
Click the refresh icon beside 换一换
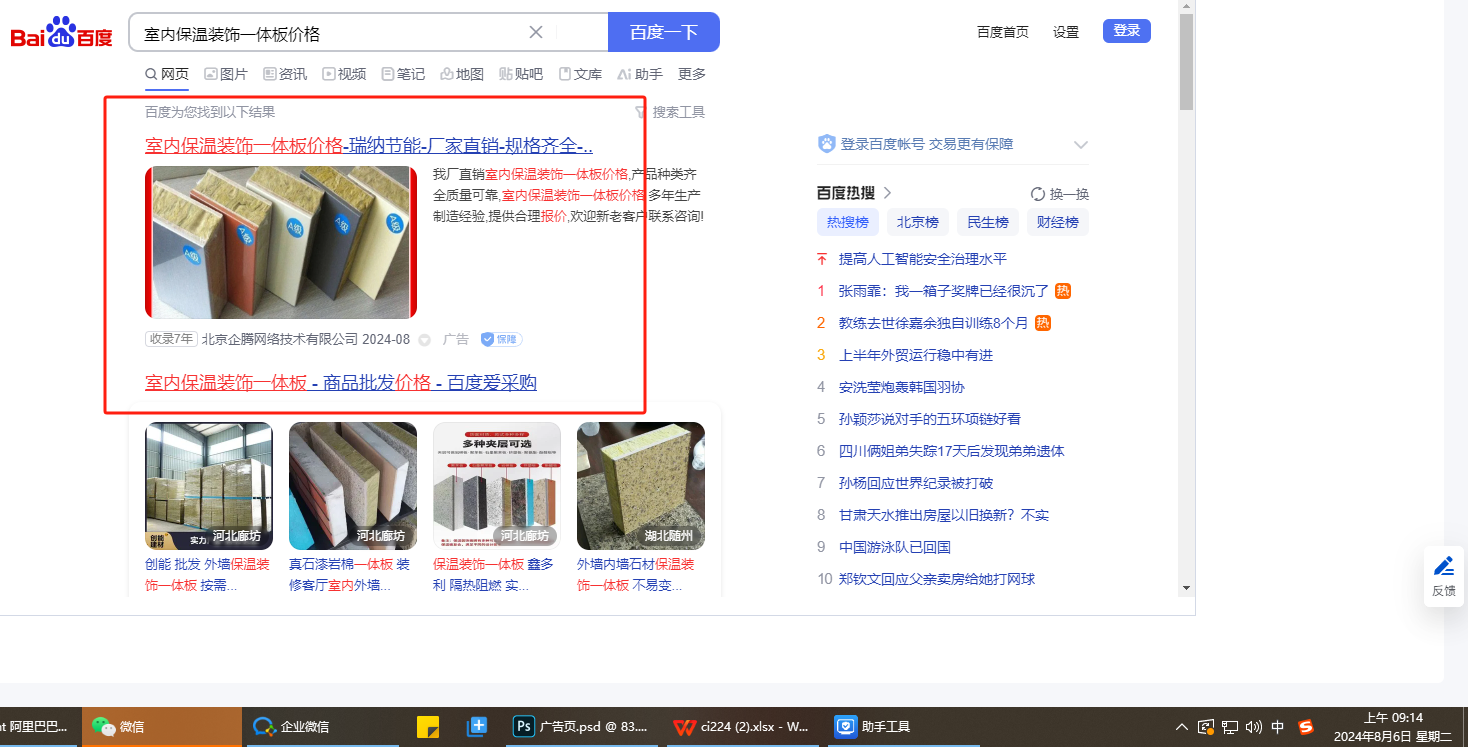tap(1038, 194)
